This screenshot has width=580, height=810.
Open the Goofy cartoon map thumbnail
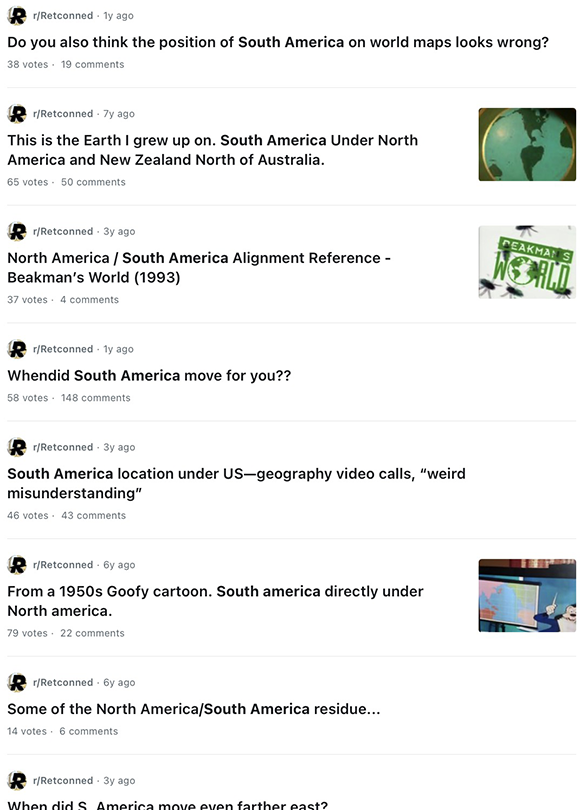click(x=527, y=596)
